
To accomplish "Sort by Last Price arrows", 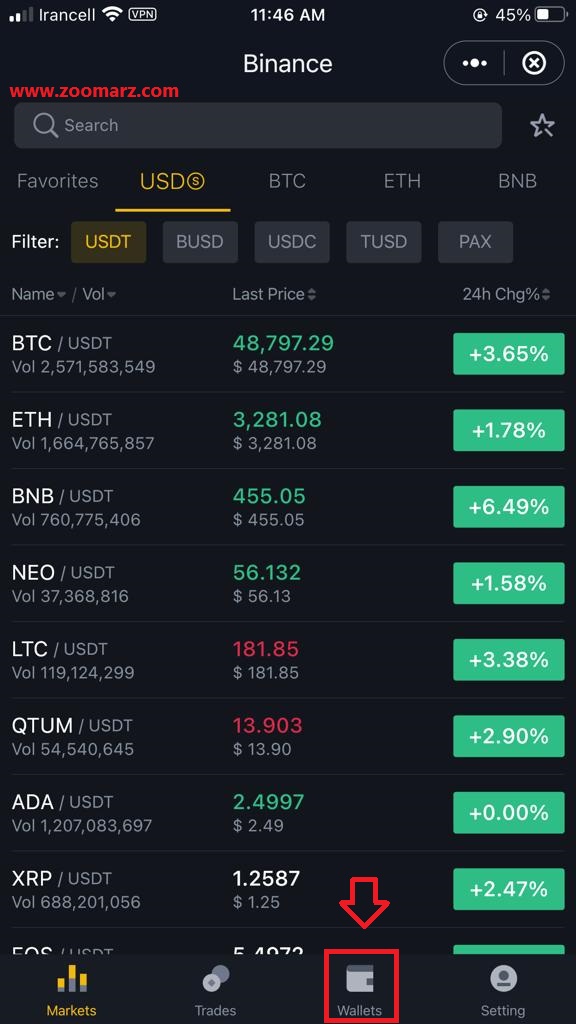I will (x=312, y=295).
